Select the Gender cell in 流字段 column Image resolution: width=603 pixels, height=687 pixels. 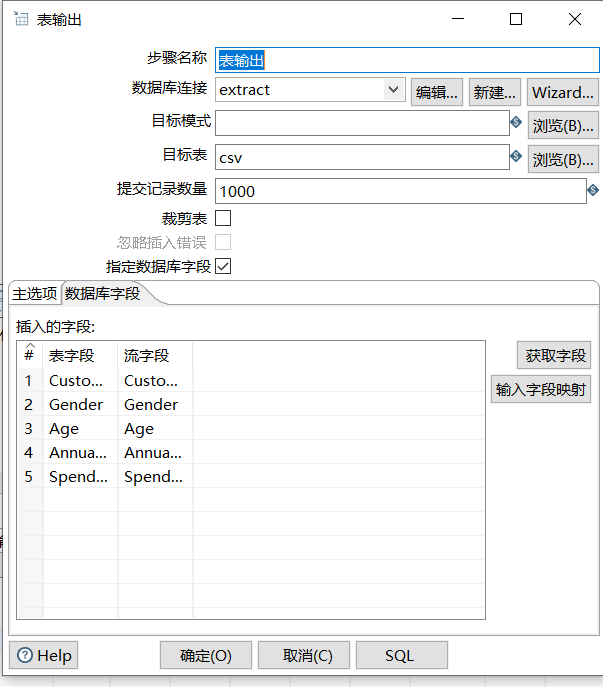tap(156, 404)
